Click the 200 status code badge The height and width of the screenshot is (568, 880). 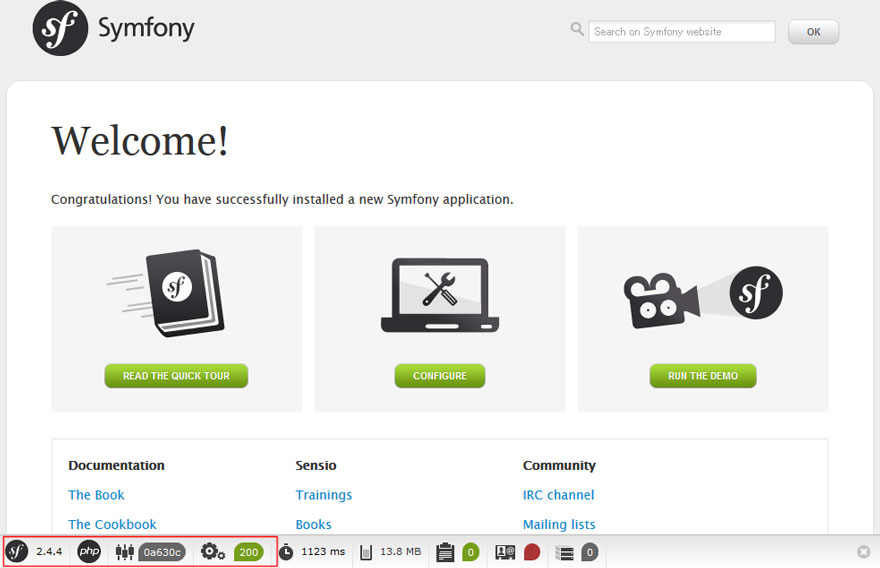click(x=249, y=552)
